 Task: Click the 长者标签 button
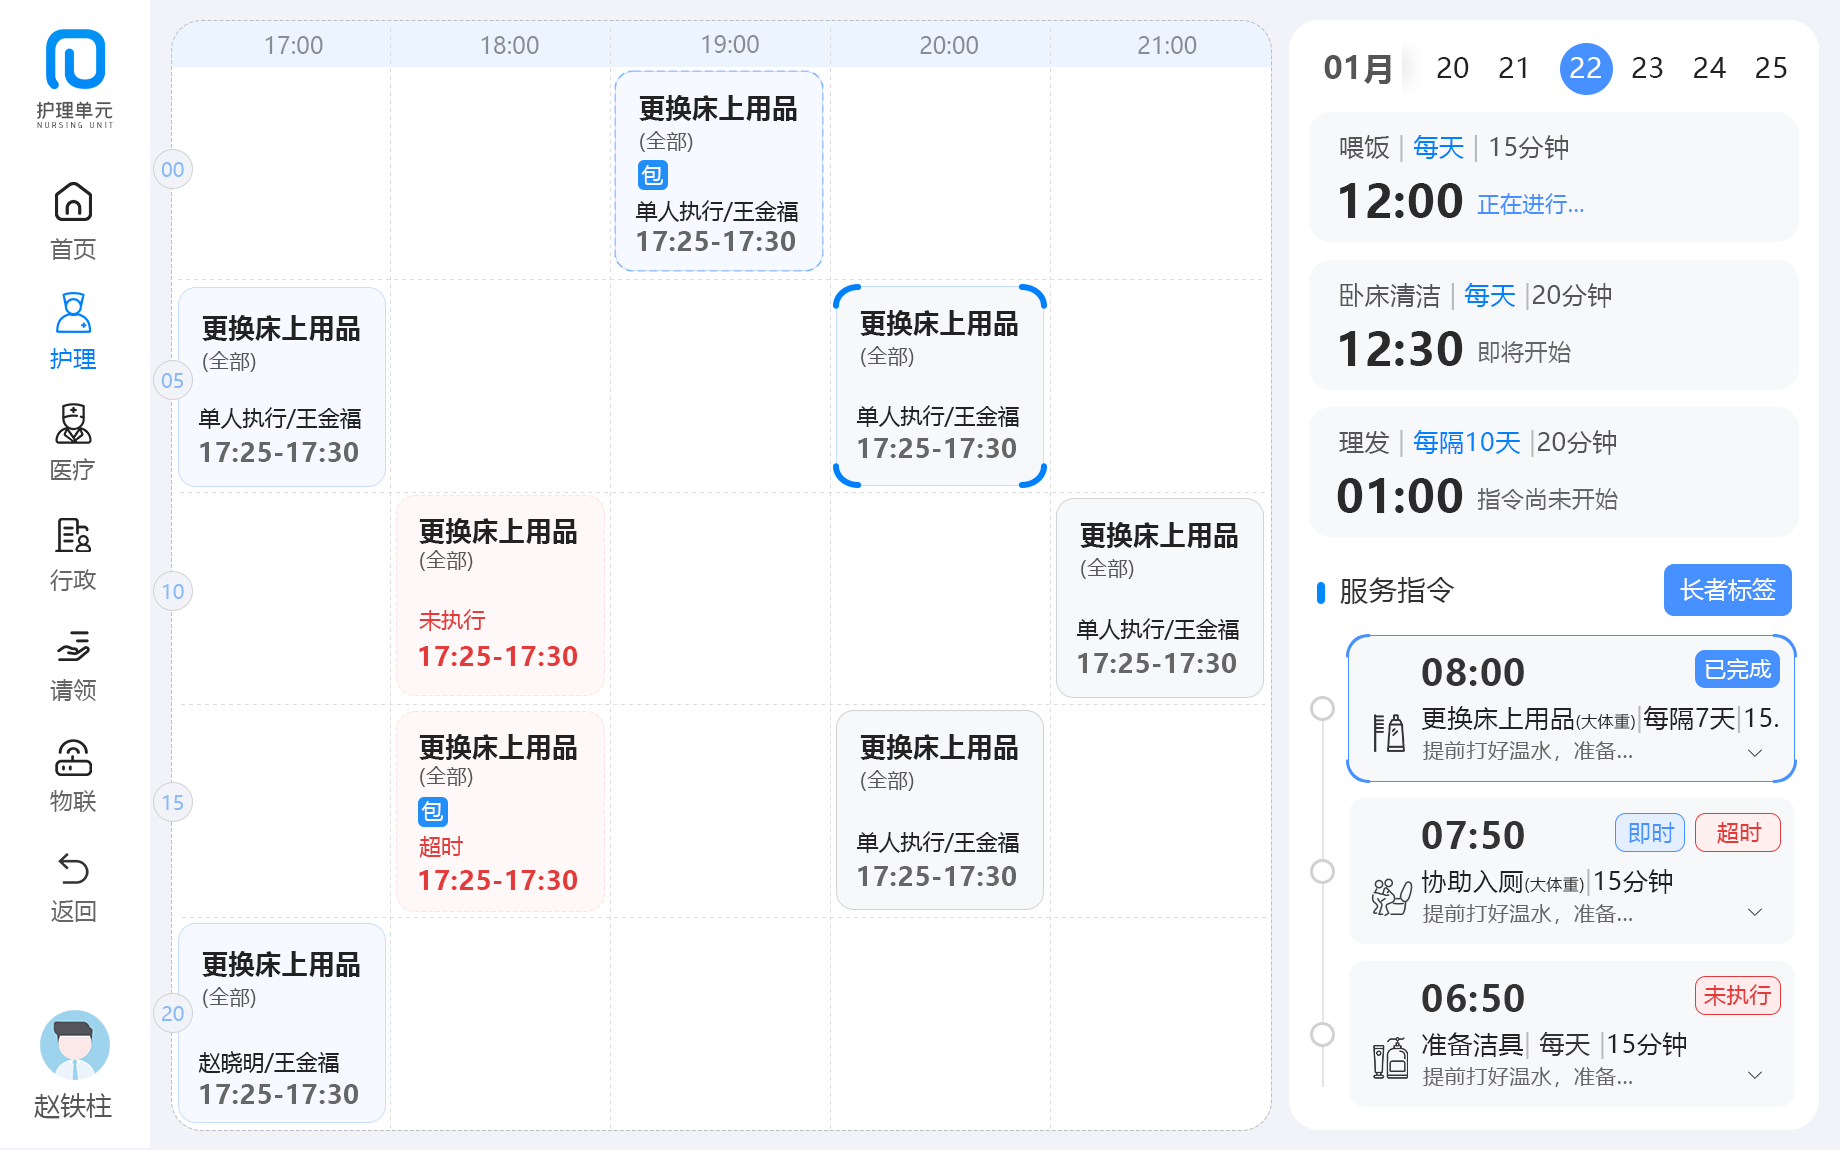pyautogui.click(x=1727, y=590)
